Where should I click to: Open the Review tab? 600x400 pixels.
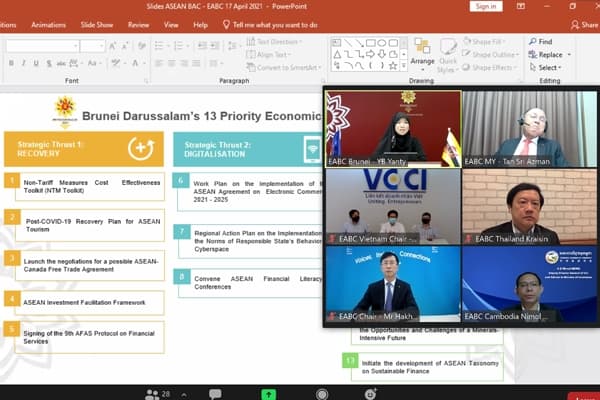point(138,24)
